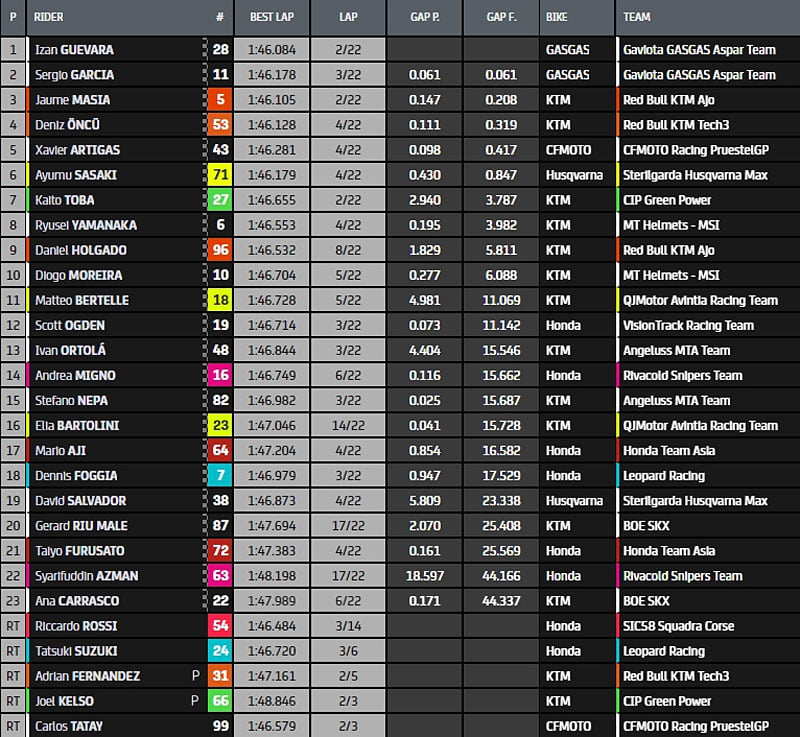Click the TEAM column header
Screen dimensions: 800x737
pyautogui.click(x=637, y=17)
